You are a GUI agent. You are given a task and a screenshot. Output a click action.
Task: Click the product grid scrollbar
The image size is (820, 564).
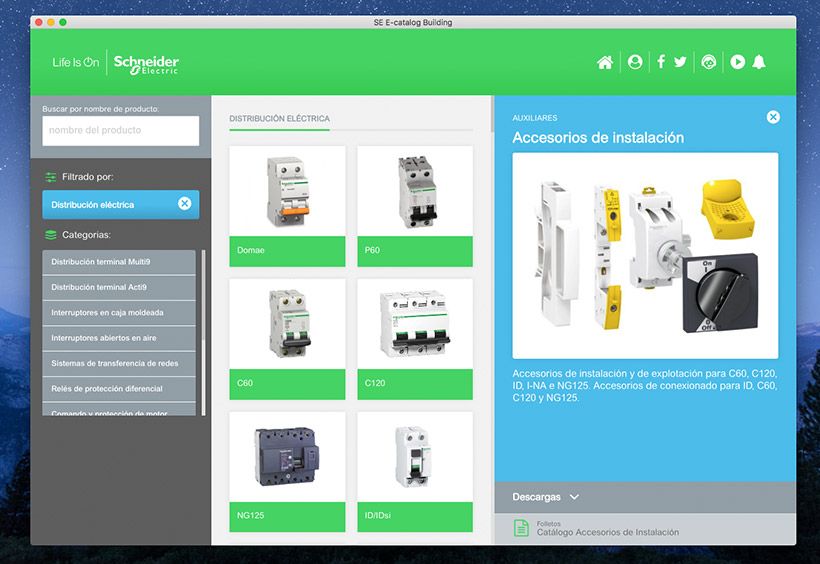492,114
